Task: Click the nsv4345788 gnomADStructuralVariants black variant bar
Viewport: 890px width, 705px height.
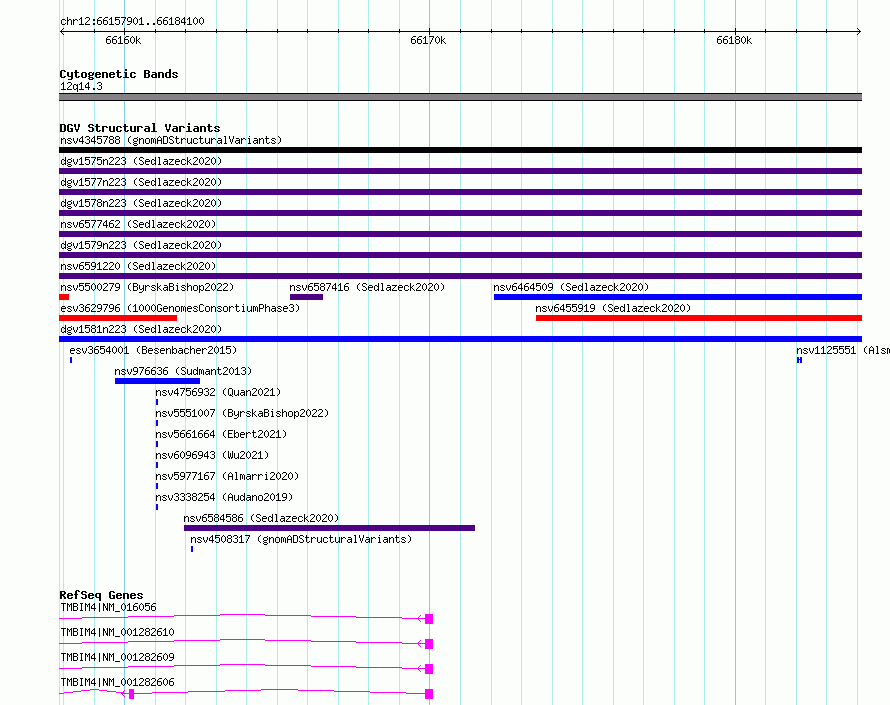Action: click(x=460, y=150)
